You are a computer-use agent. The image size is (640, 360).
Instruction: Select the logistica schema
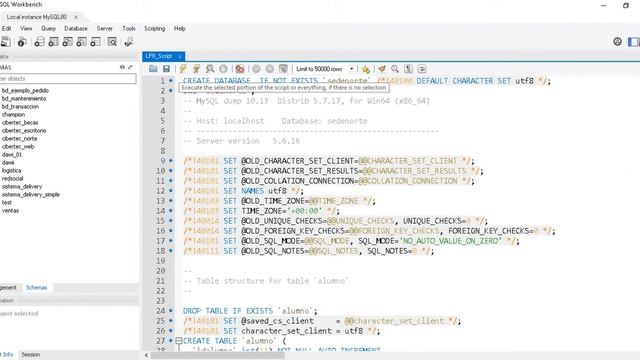(11, 171)
